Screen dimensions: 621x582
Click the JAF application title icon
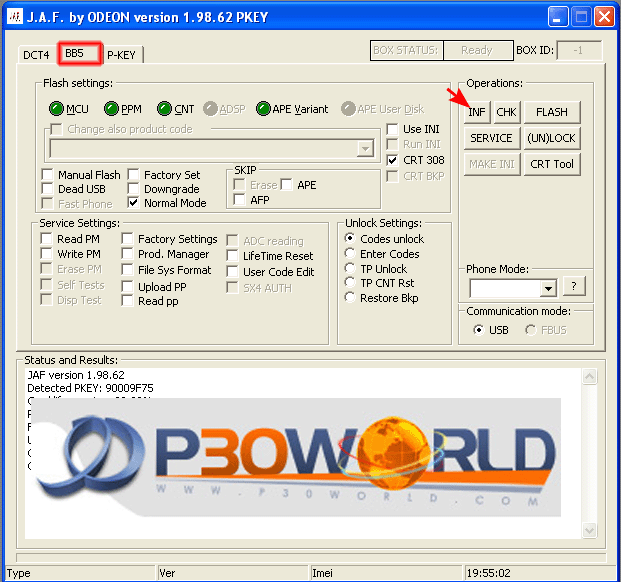[15, 17]
